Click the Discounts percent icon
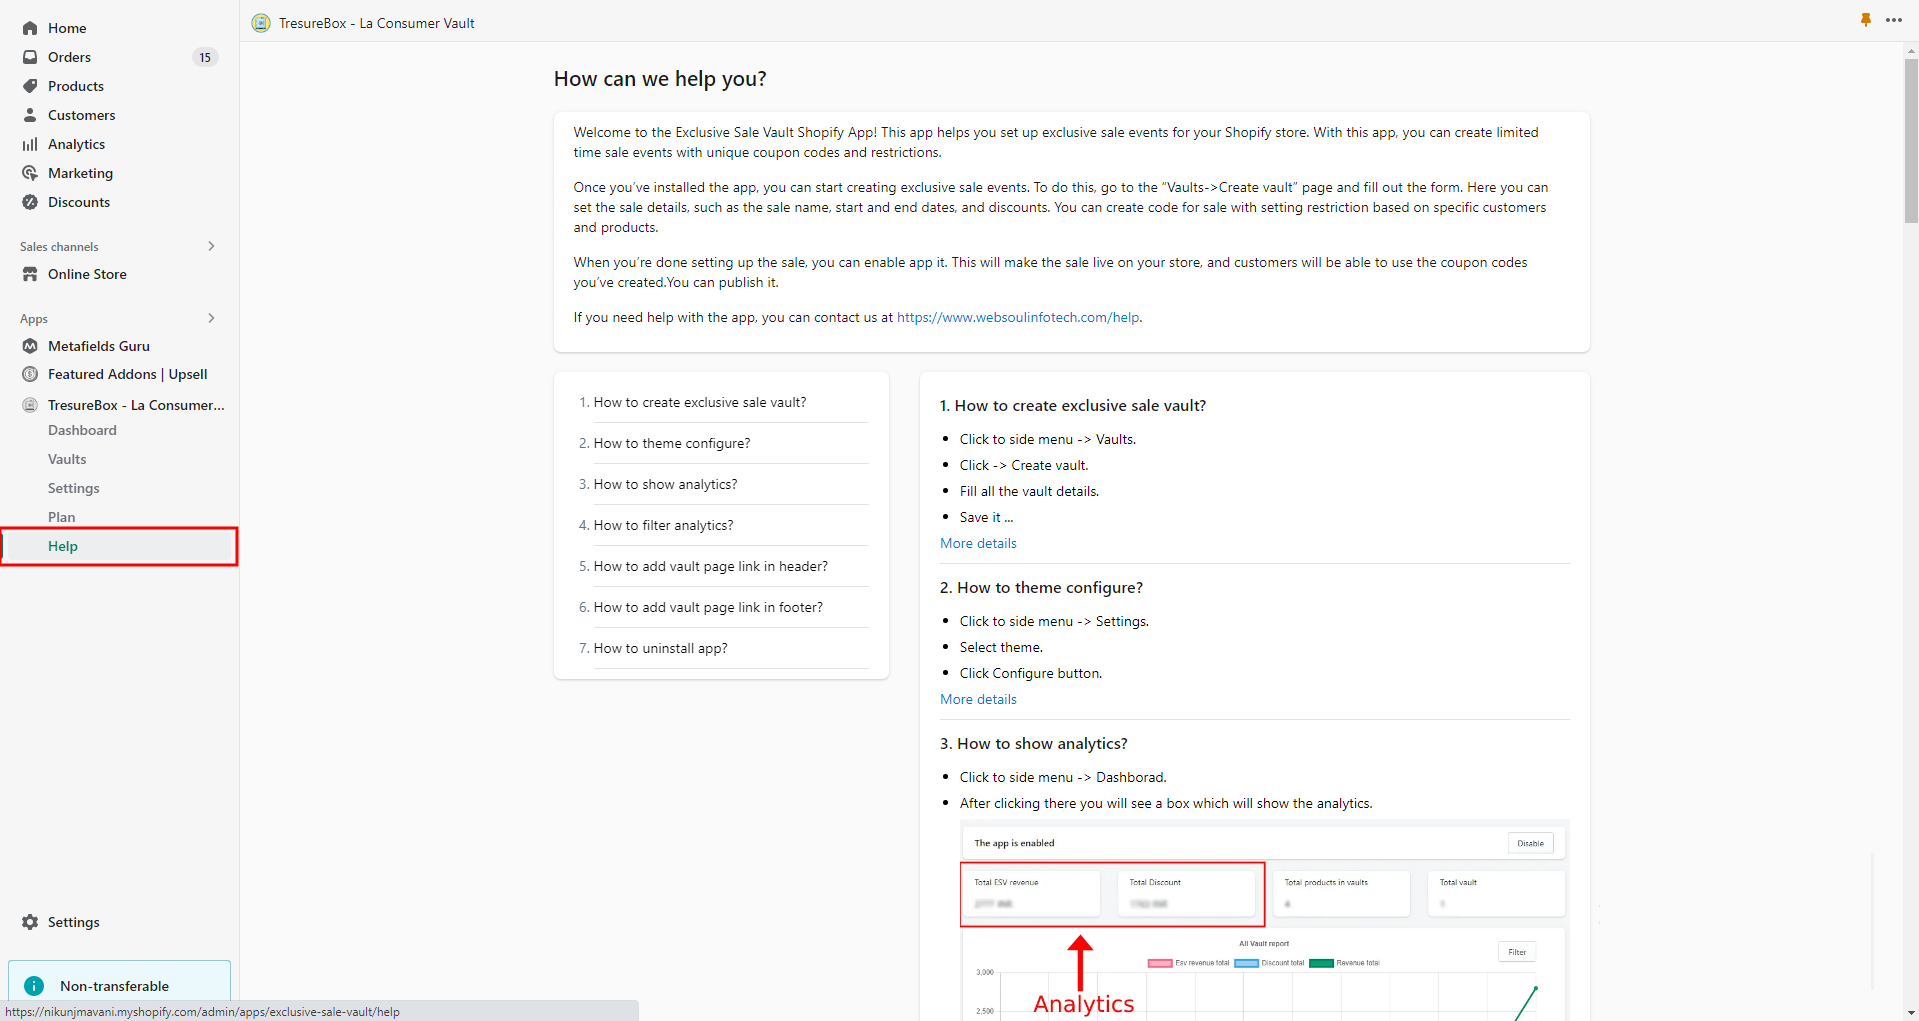 pos(30,202)
